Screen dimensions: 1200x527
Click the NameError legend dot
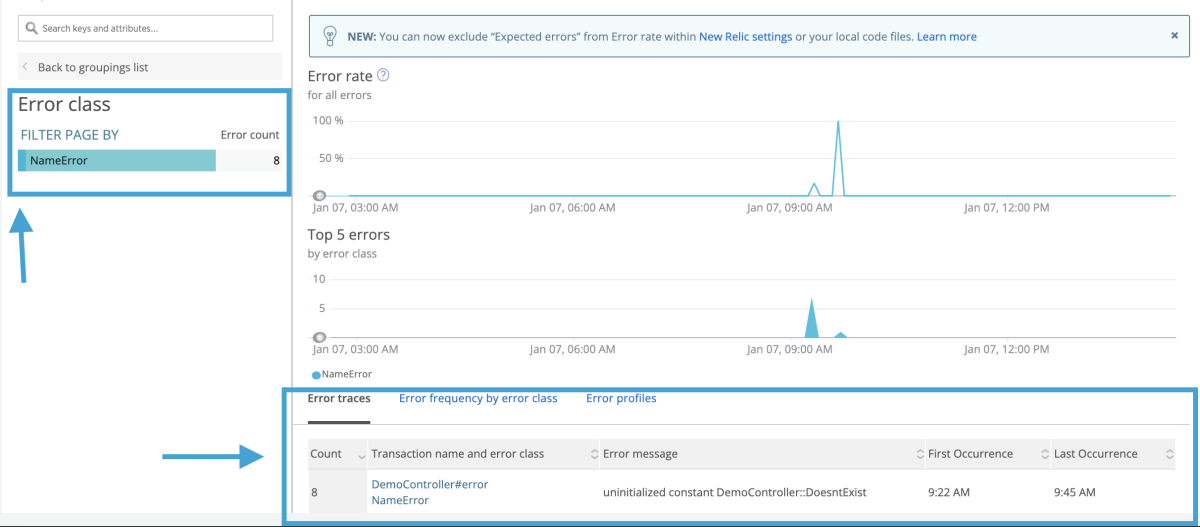[x=316, y=375]
